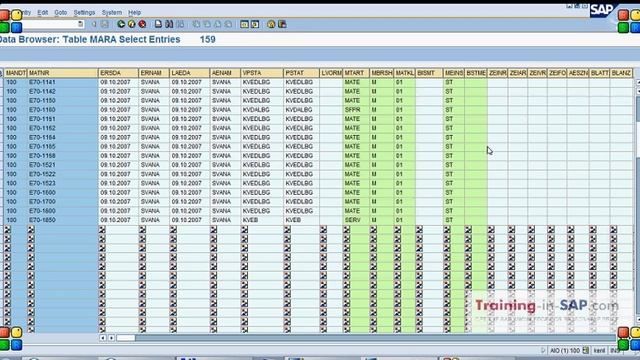This screenshot has width=640, height=360.
Task: Click material number cell E70-1521
Action: tap(62, 165)
